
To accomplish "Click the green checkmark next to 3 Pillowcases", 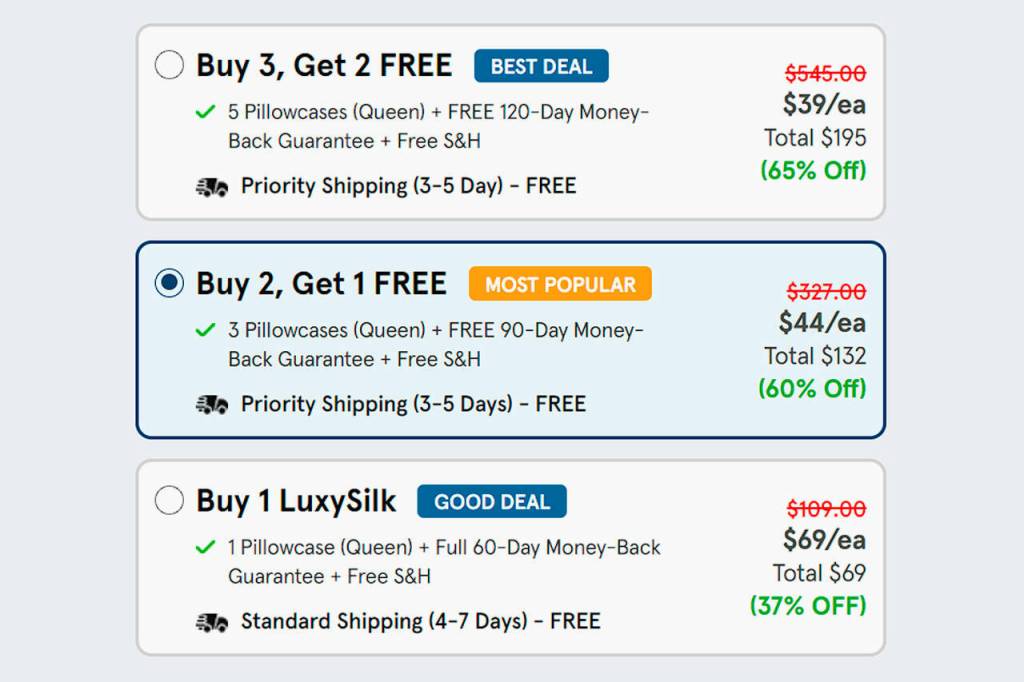I will (x=206, y=330).
